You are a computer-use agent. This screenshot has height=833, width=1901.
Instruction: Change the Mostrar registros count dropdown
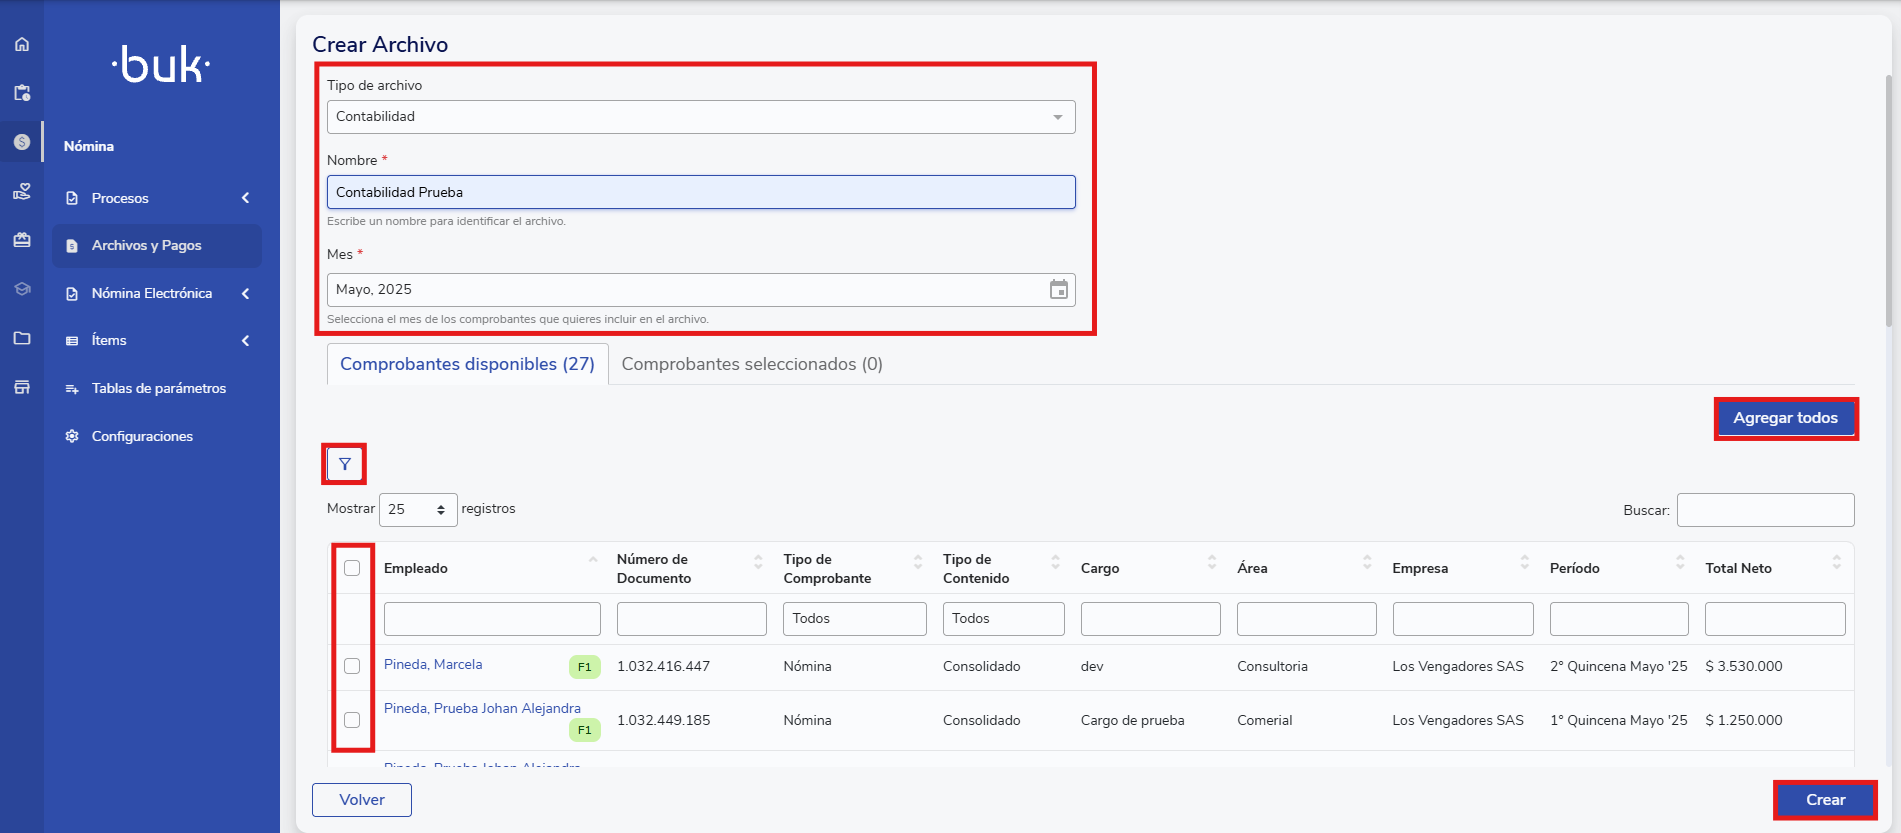point(417,510)
